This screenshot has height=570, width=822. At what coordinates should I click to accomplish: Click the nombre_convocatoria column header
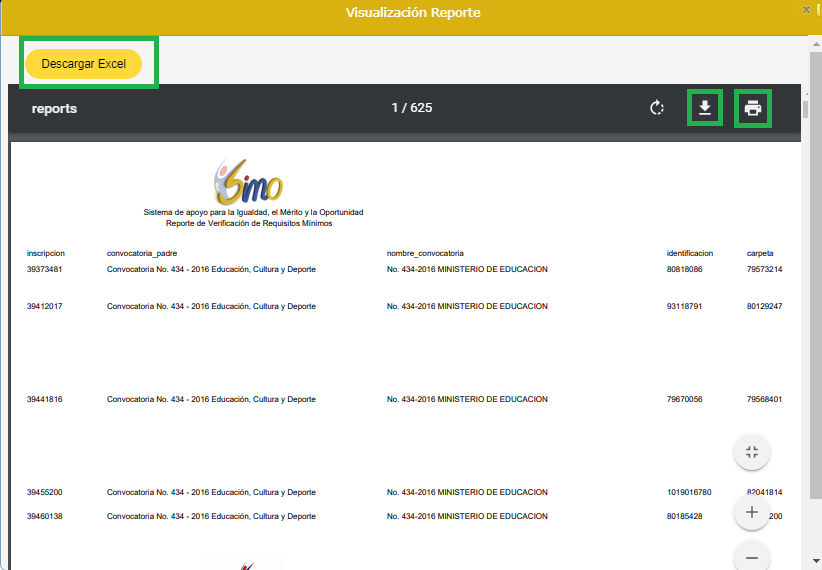425,253
